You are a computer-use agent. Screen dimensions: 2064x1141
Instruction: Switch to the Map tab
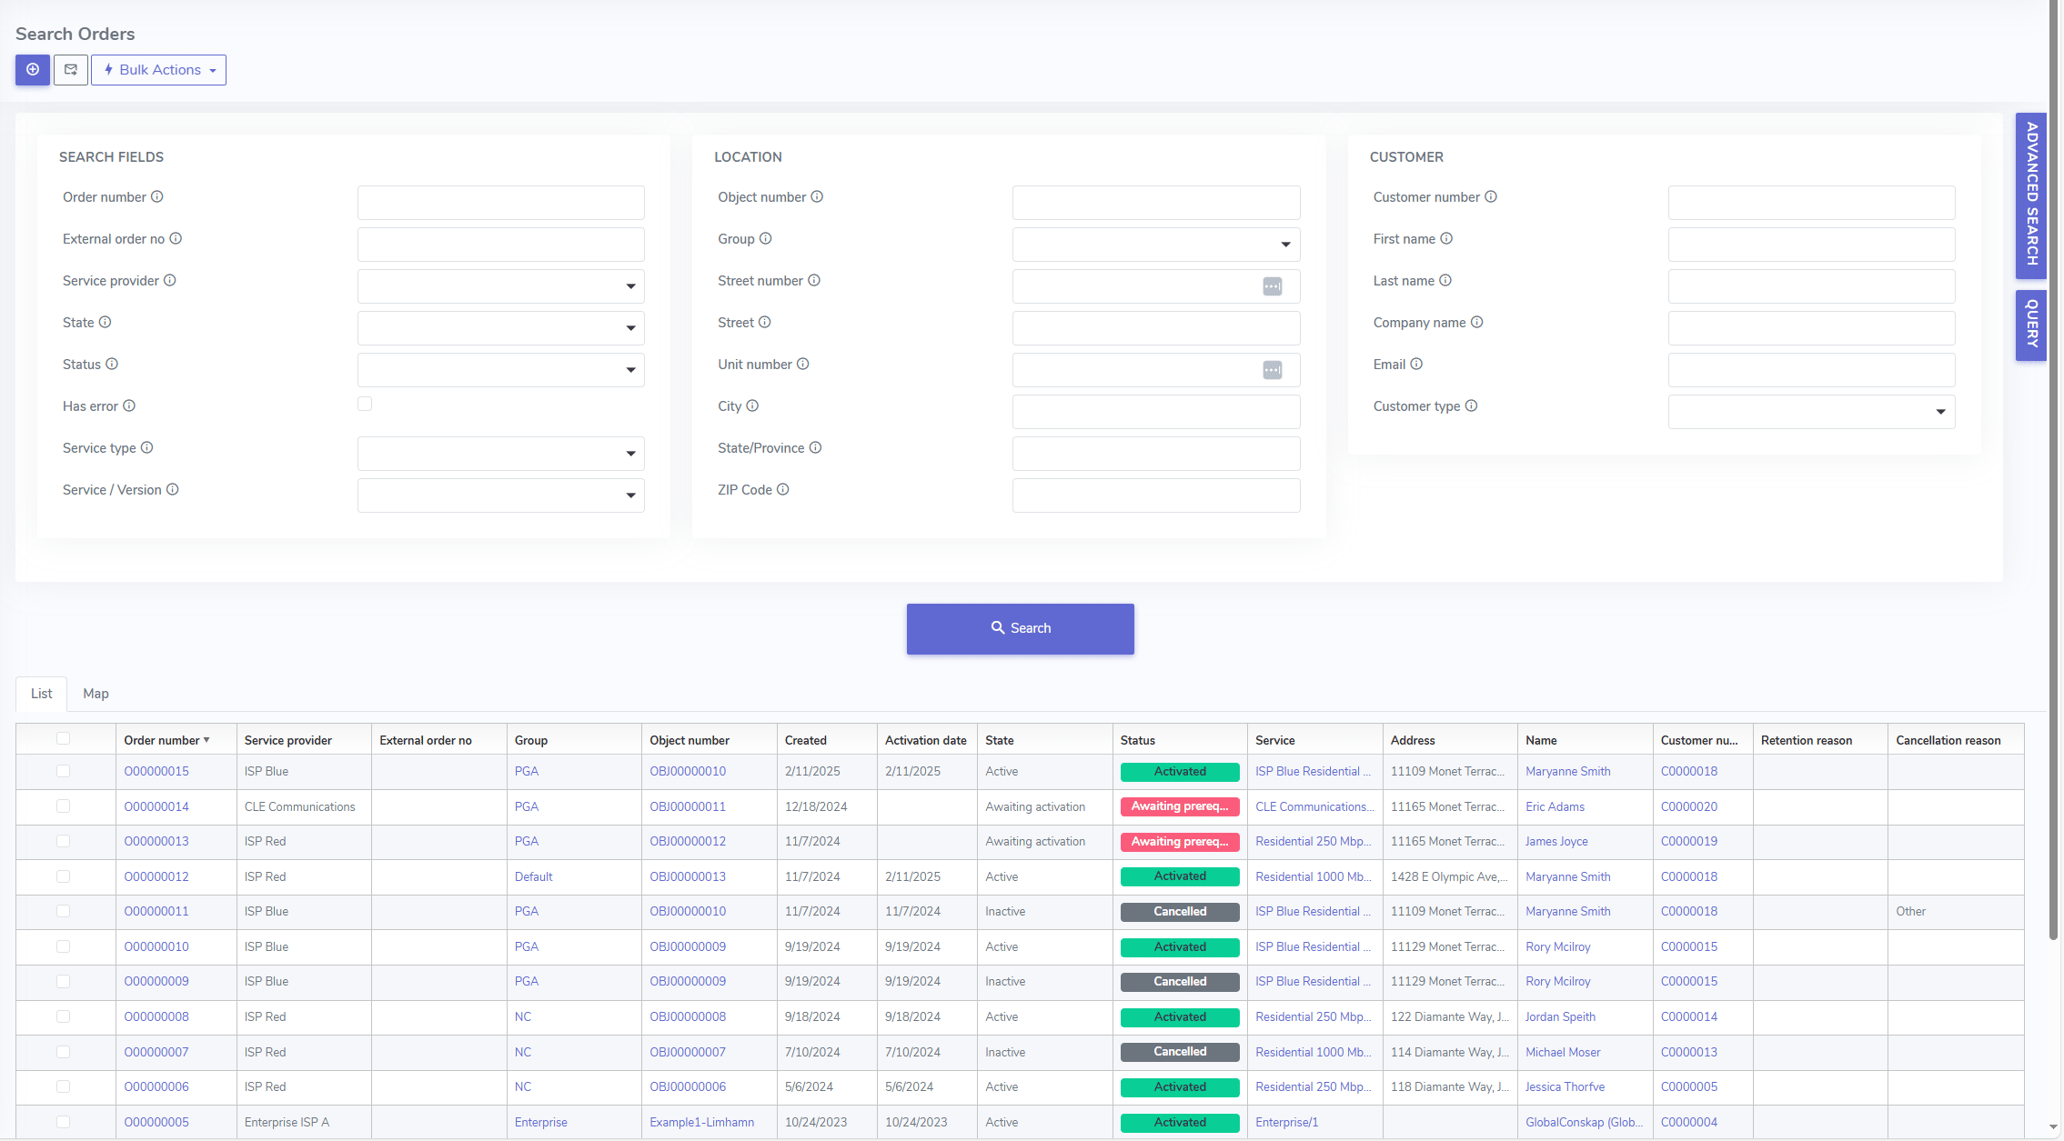96,694
